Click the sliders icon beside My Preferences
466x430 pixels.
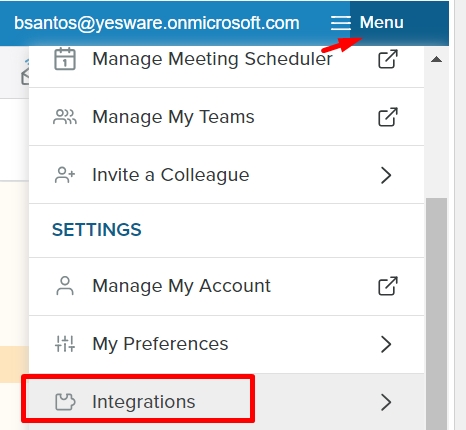point(65,344)
